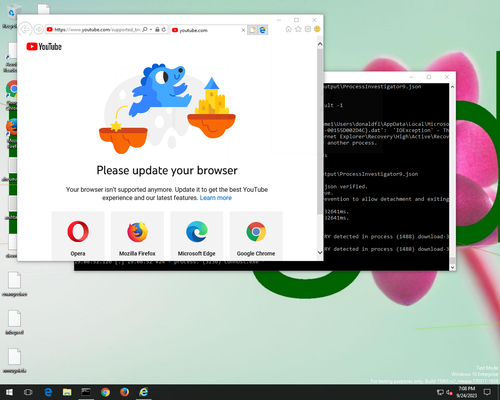Screen dimensions: 500x400
Task: Close the youtube.com tab
Action: pyautogui.click(x=243, y=30)
